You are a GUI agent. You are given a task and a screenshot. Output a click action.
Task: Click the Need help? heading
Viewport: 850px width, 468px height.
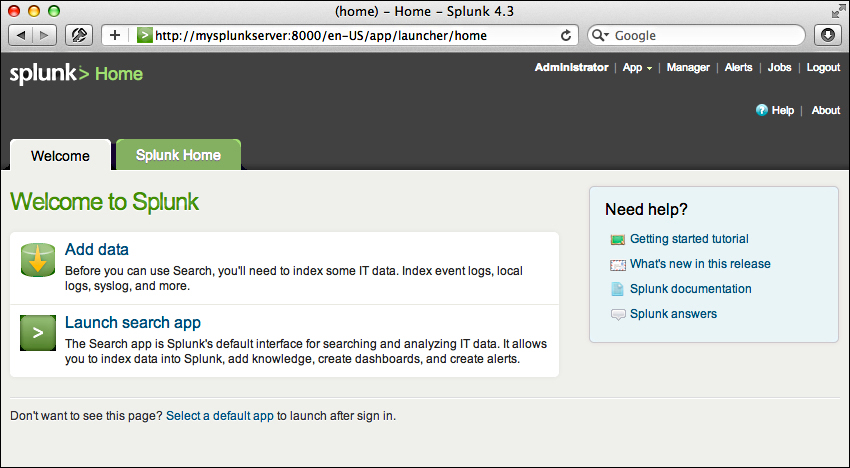[646, 209]
